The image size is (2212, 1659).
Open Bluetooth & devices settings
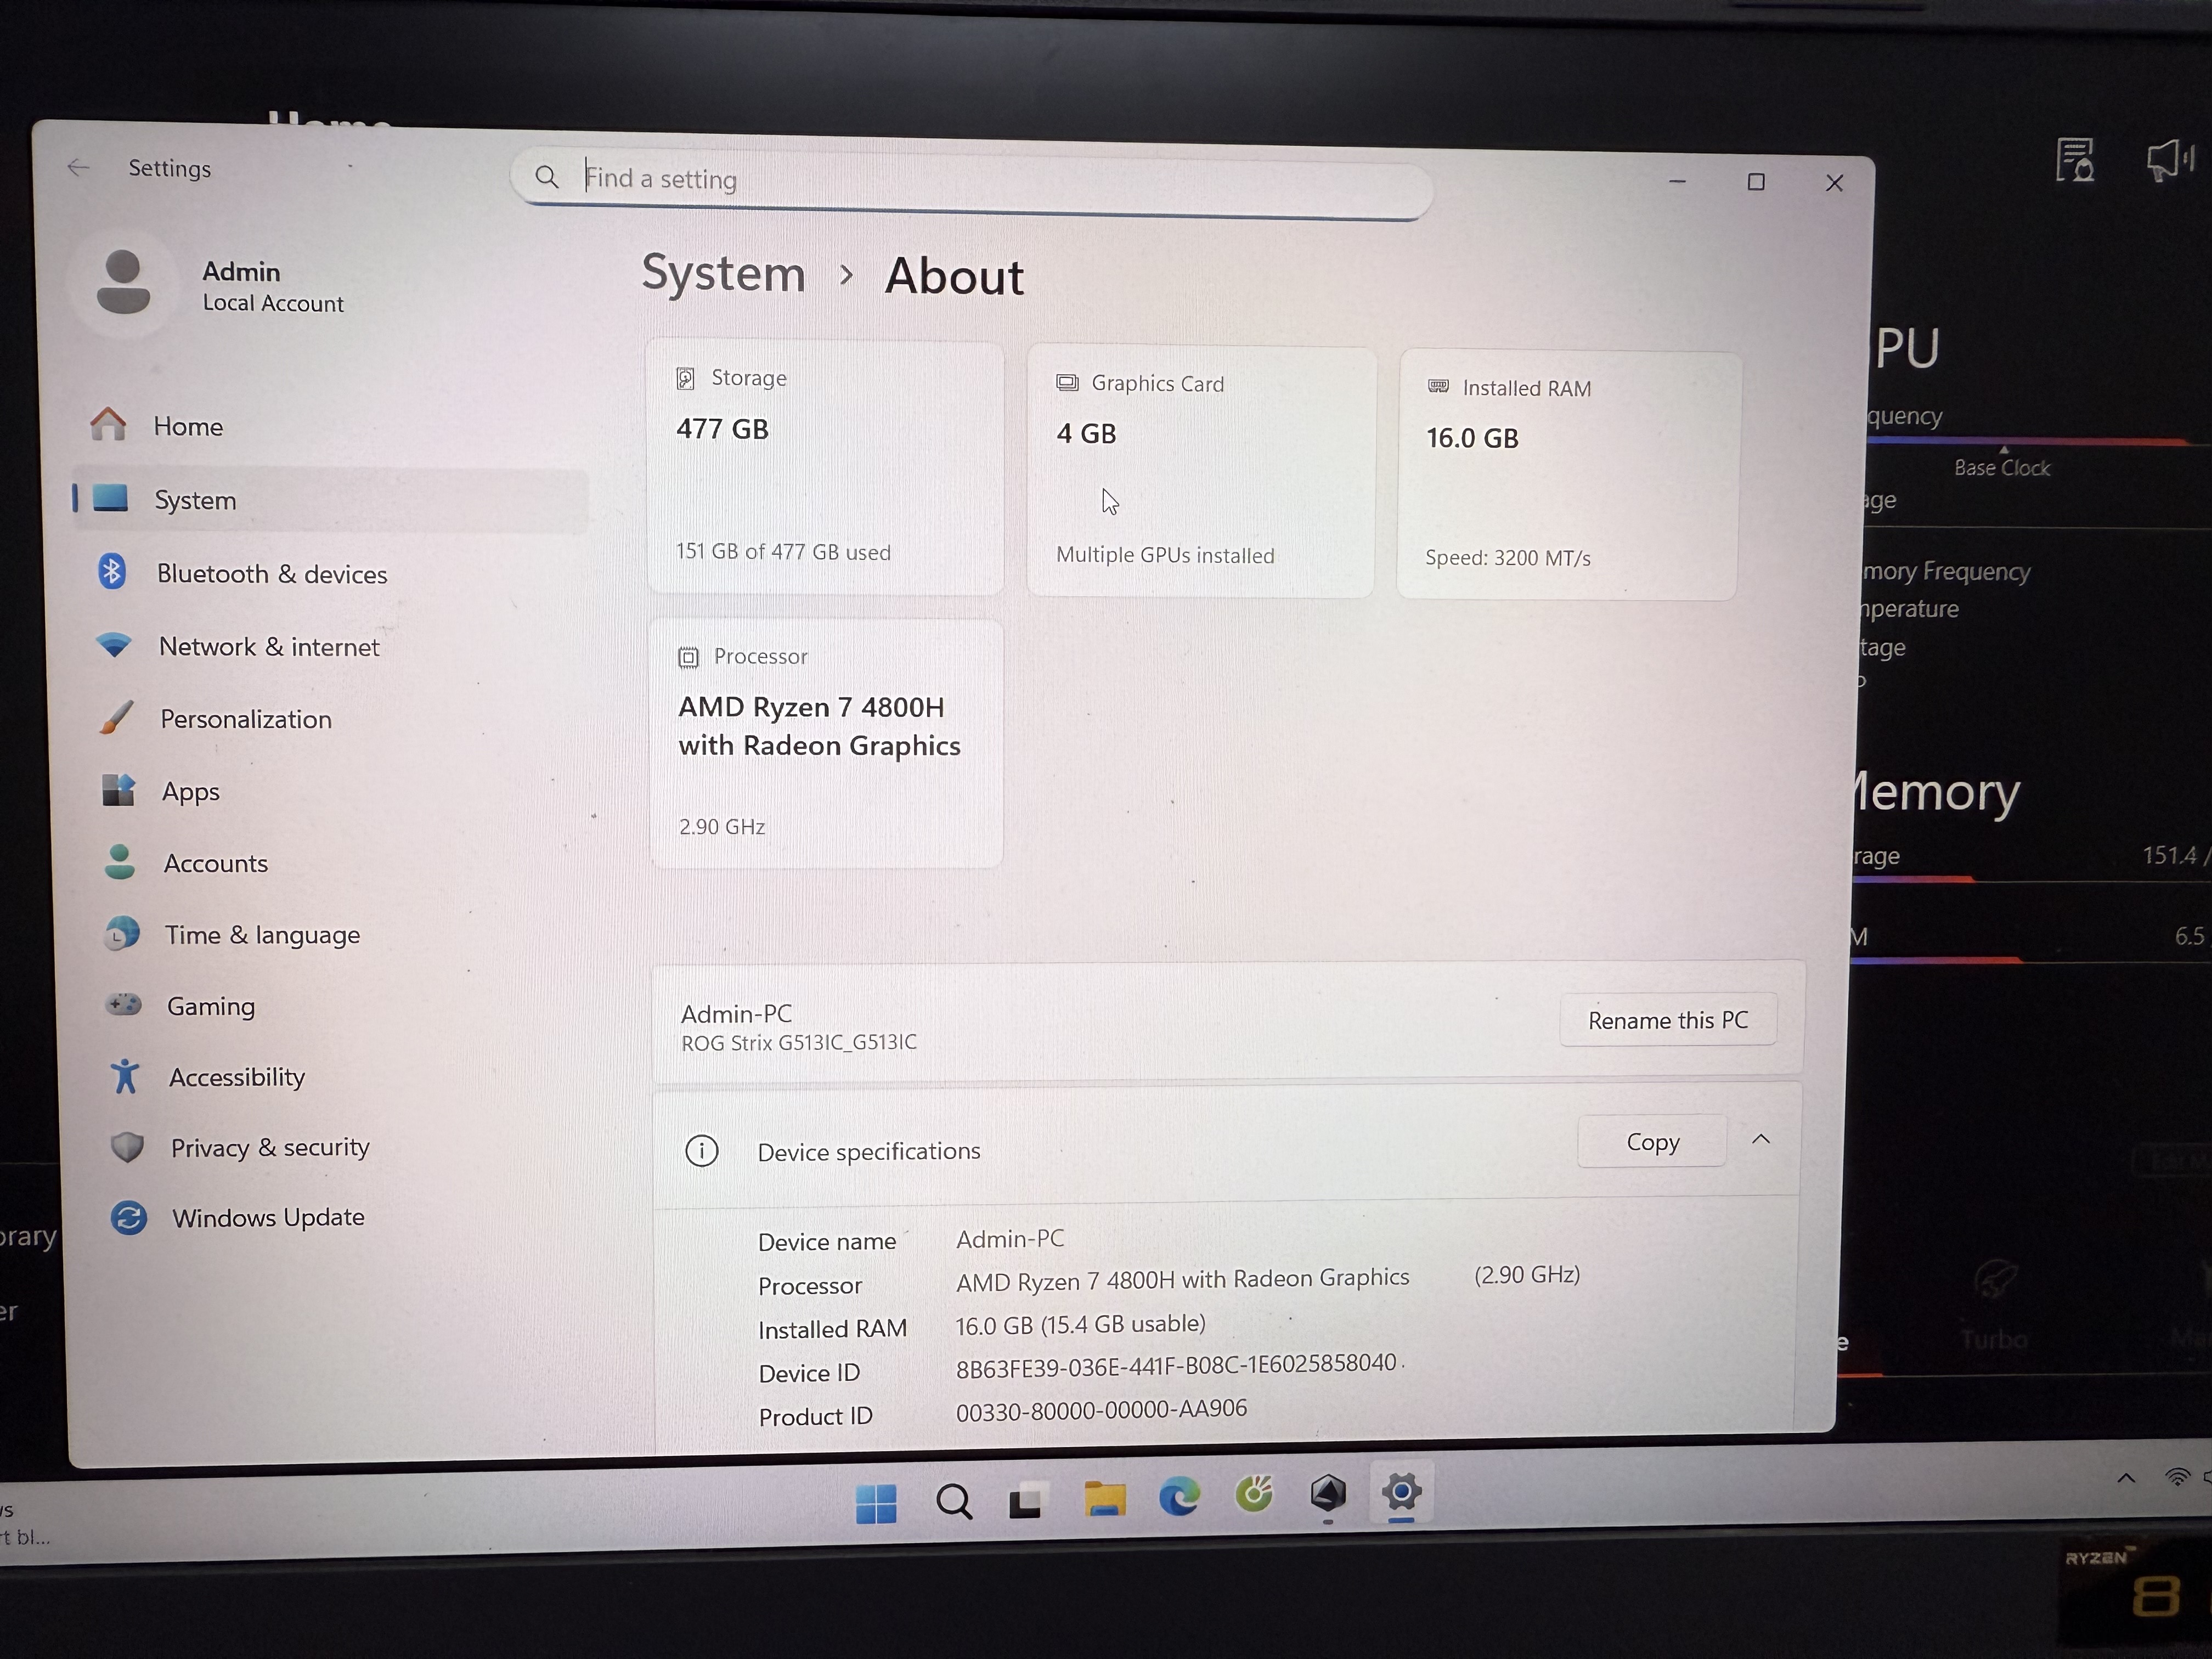(271, 574)
